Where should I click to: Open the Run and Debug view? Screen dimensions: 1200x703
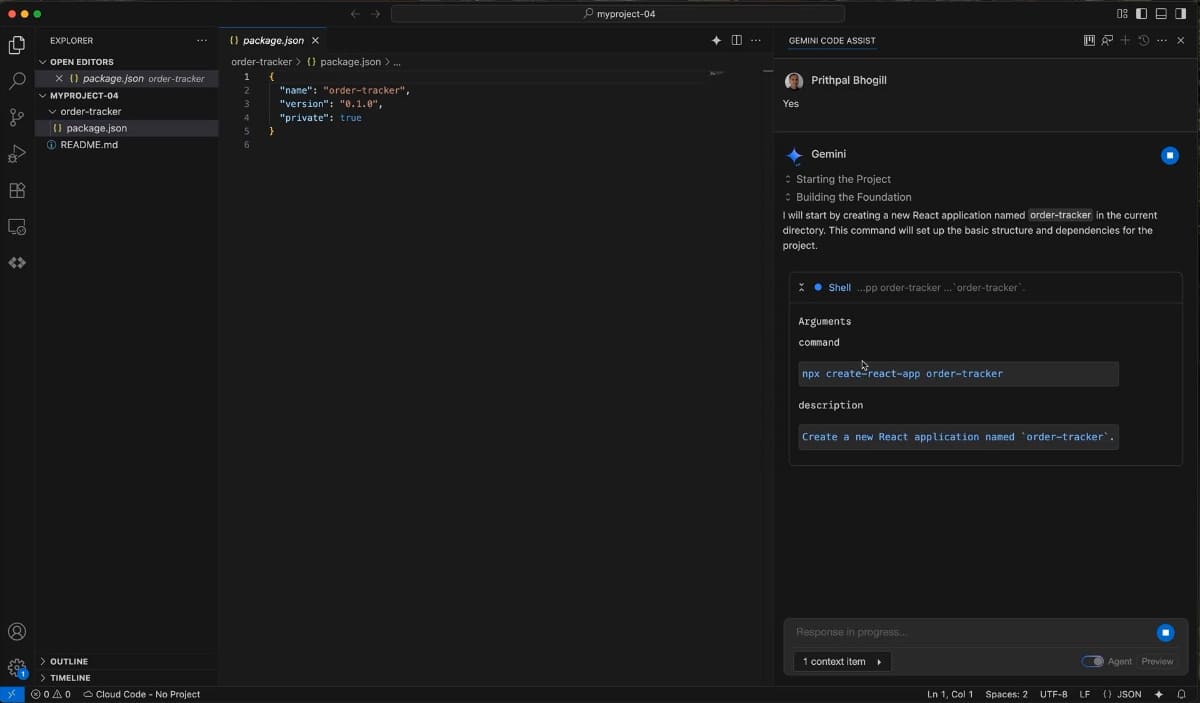click(17, 154)
